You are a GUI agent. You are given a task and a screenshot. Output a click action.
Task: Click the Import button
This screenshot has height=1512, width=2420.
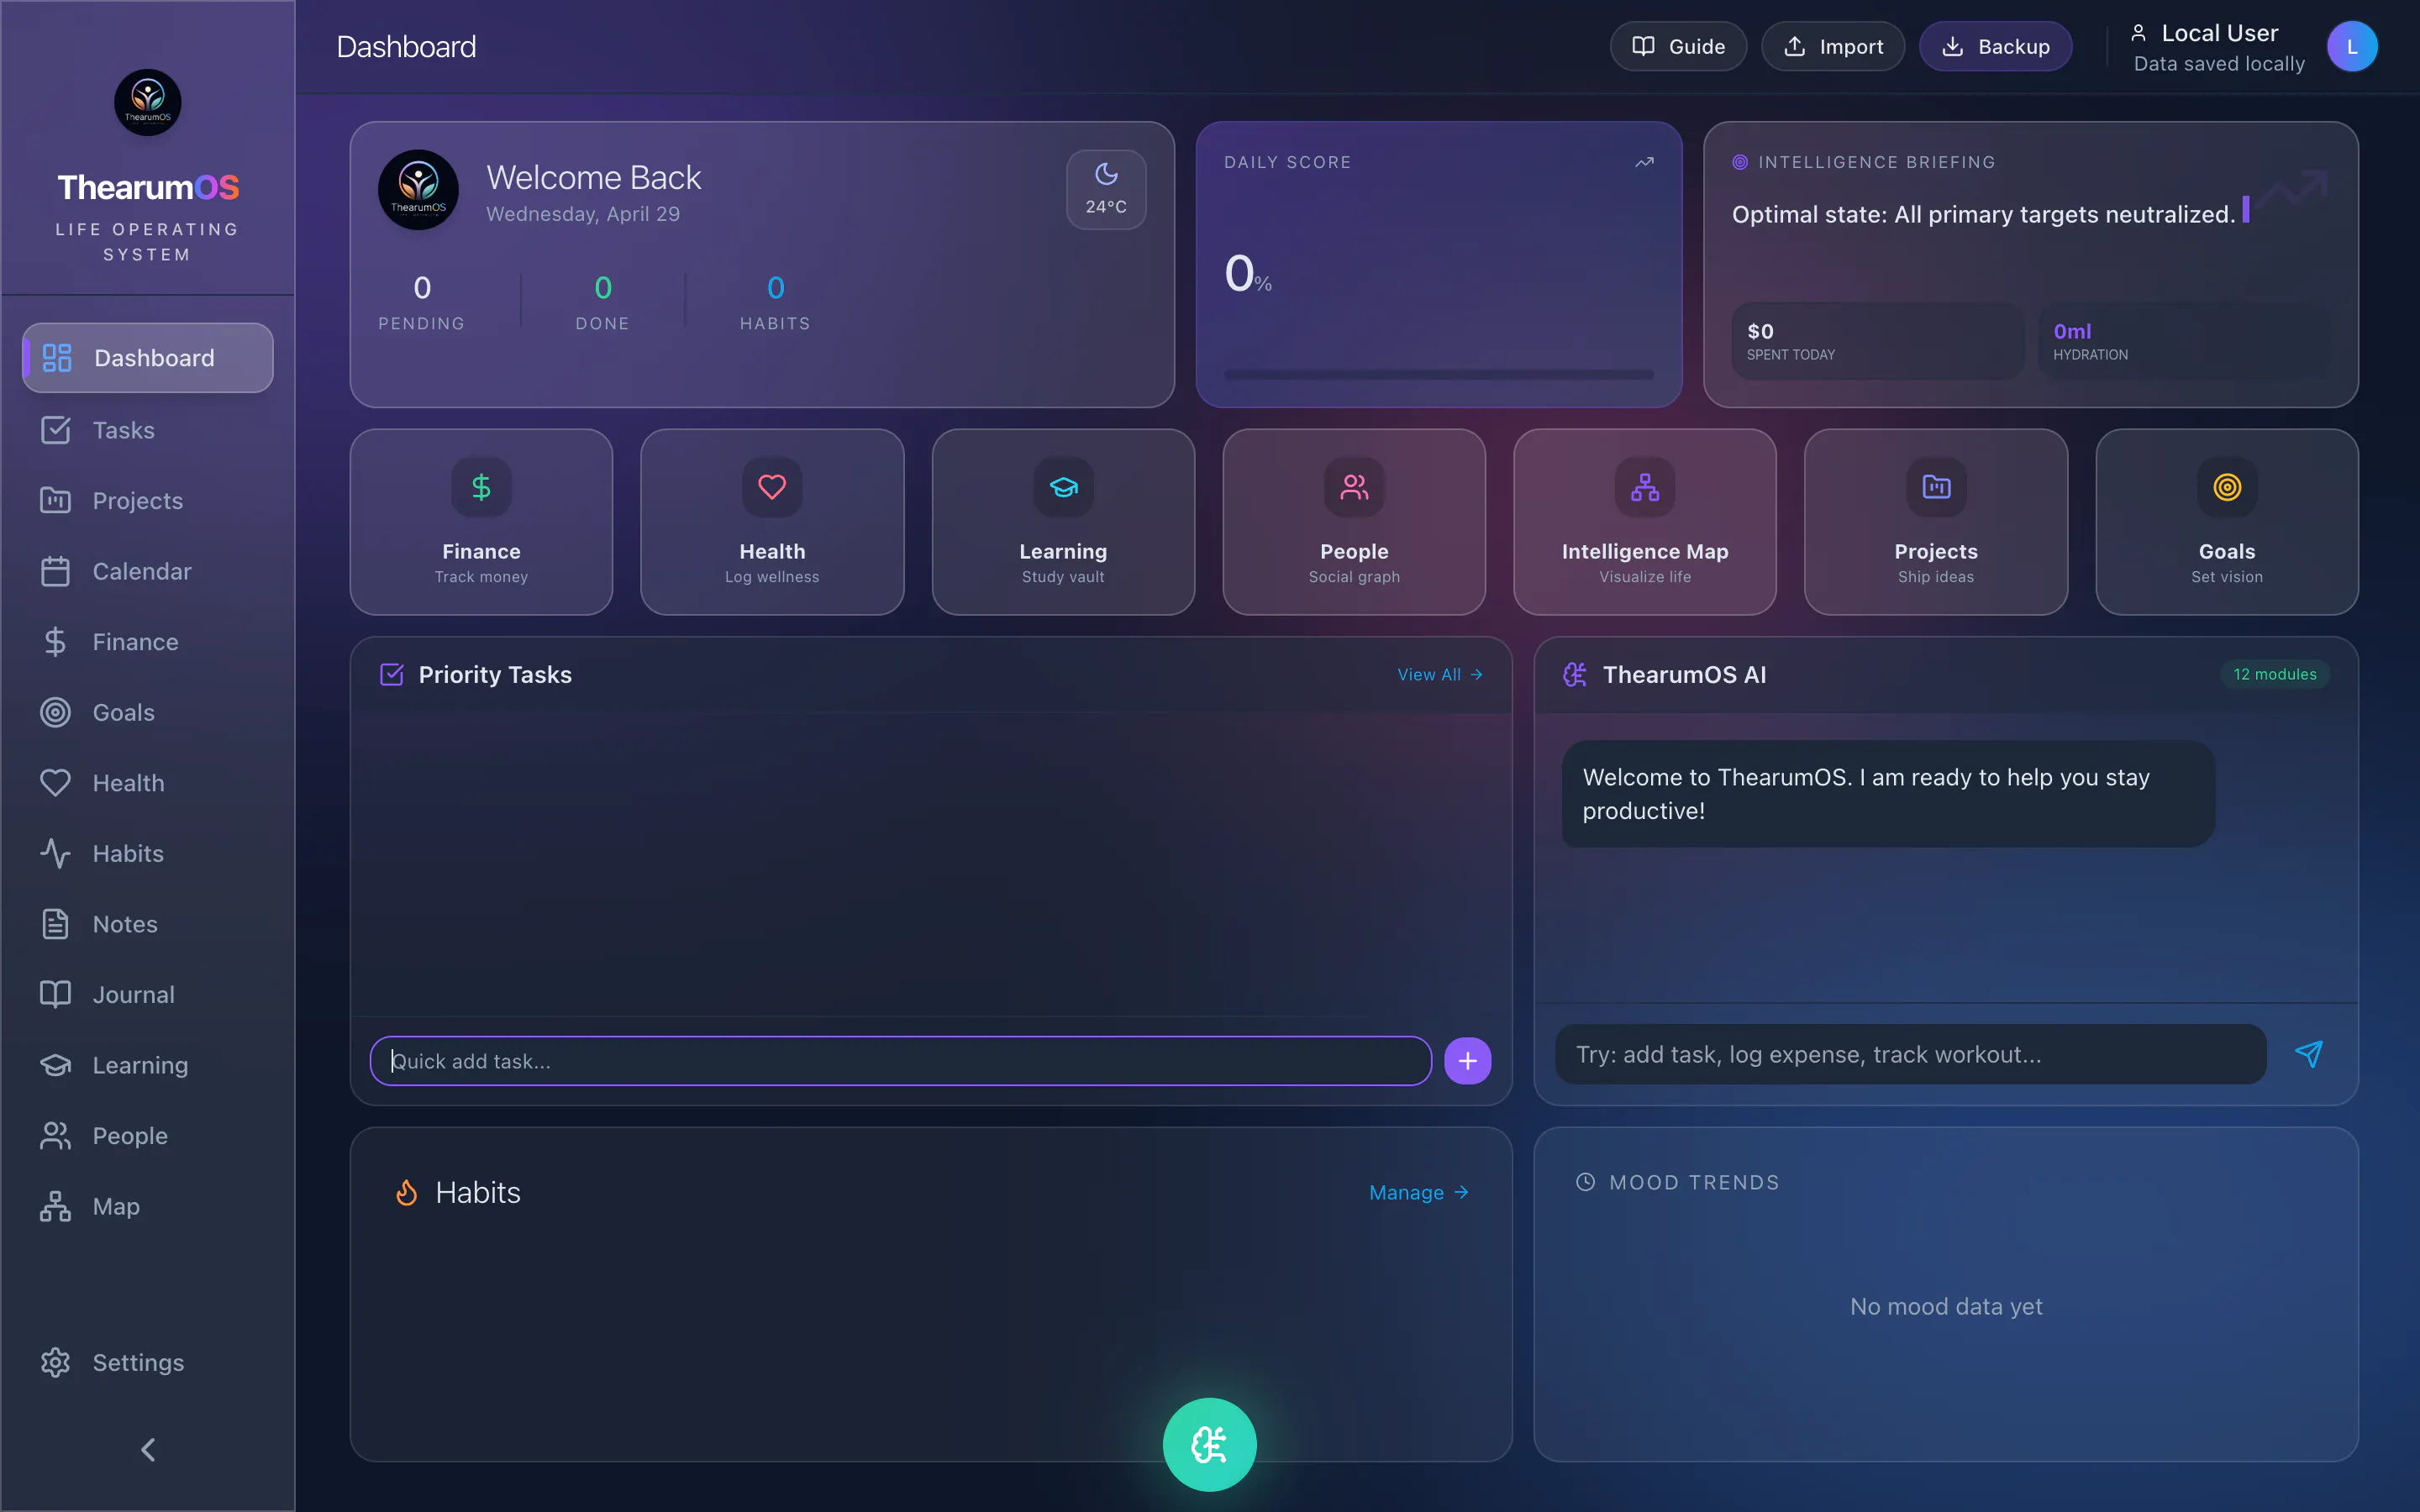pyautogui.click(x=1832, y=46)
